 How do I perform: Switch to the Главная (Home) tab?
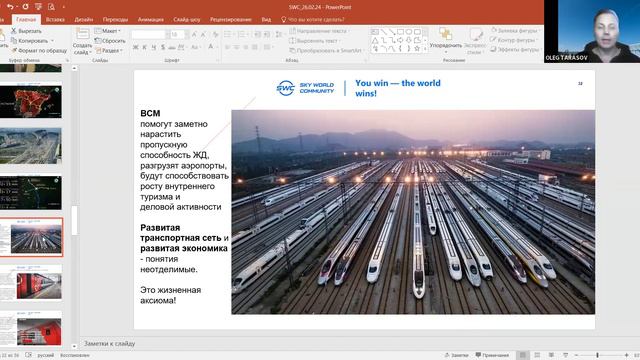(x=26, y=20)
